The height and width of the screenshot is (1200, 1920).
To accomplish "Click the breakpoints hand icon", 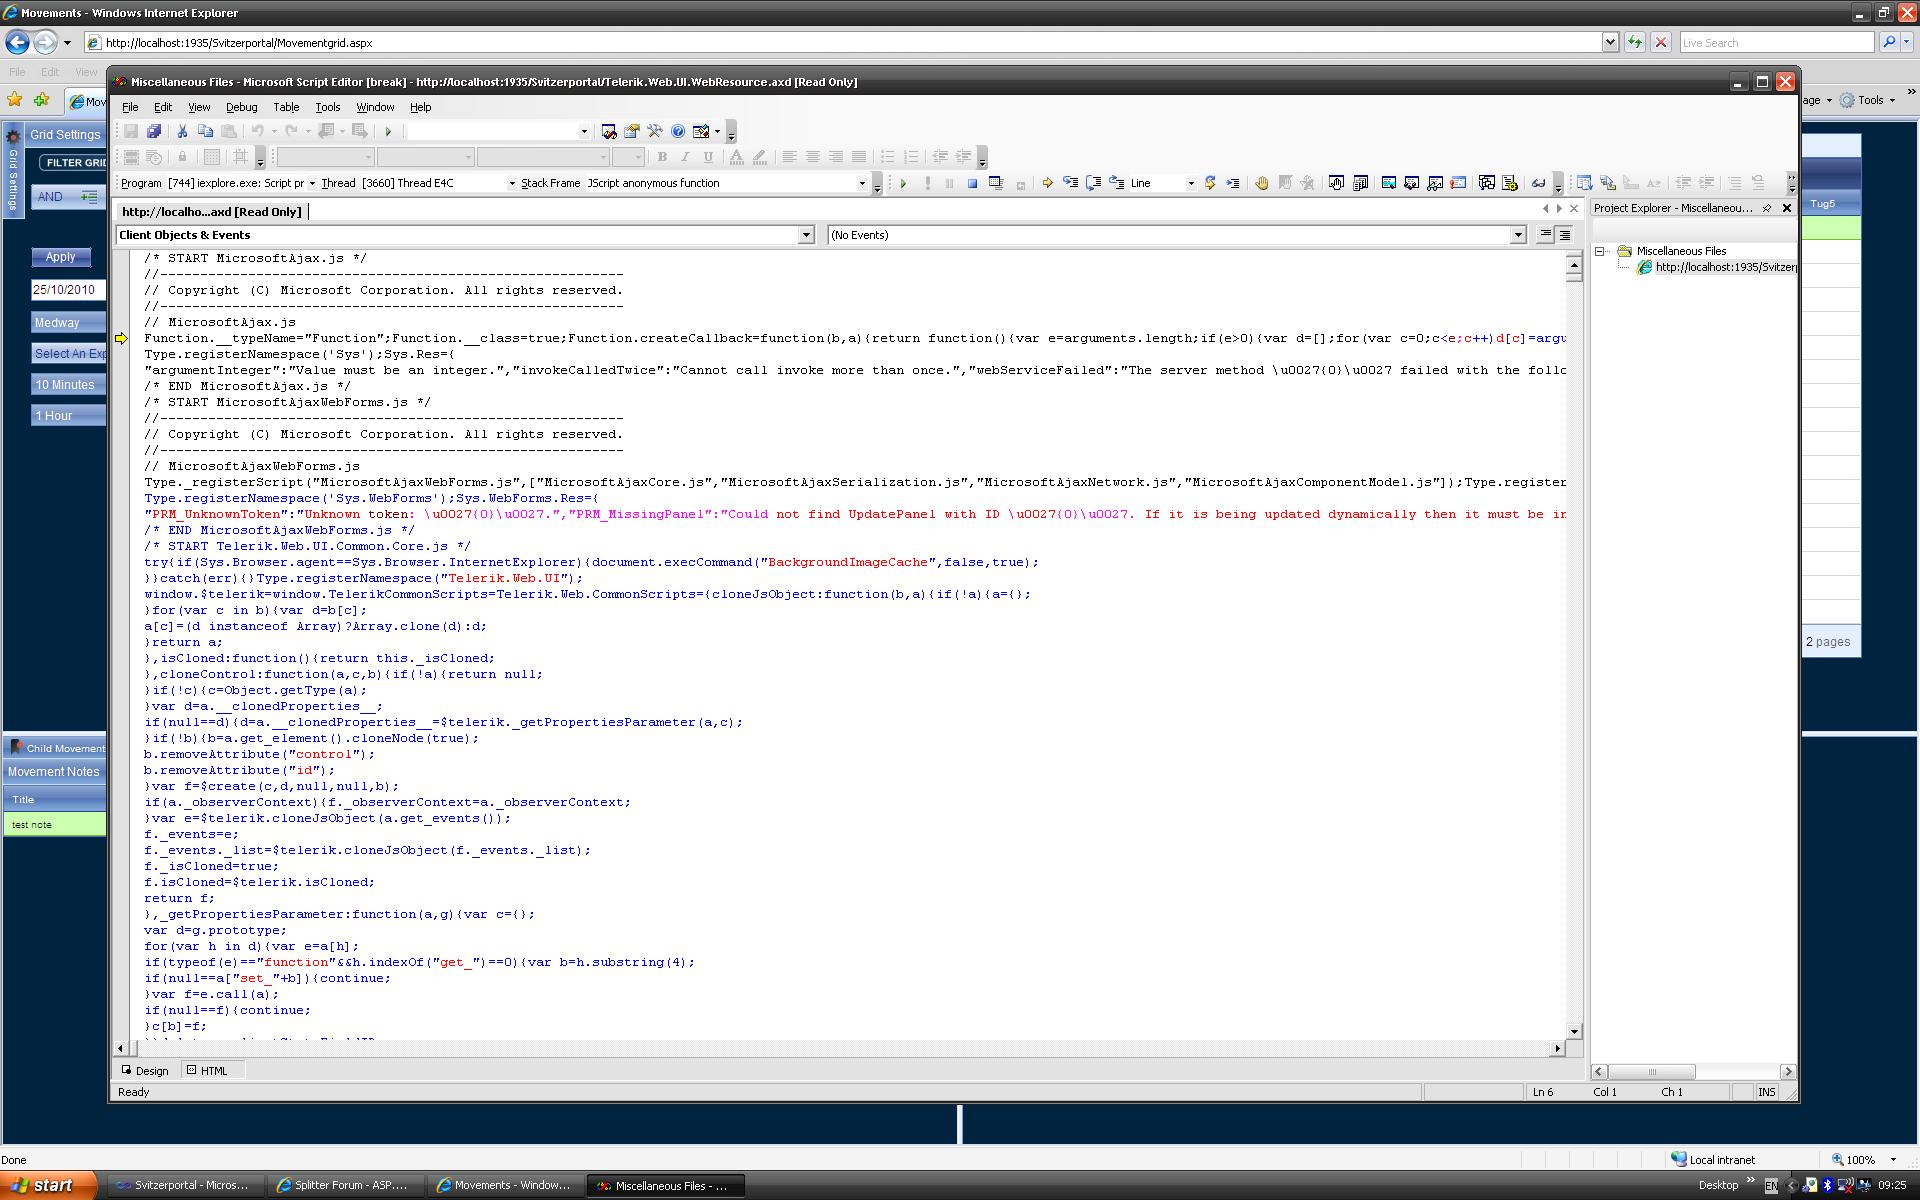I will [1261, 184].
